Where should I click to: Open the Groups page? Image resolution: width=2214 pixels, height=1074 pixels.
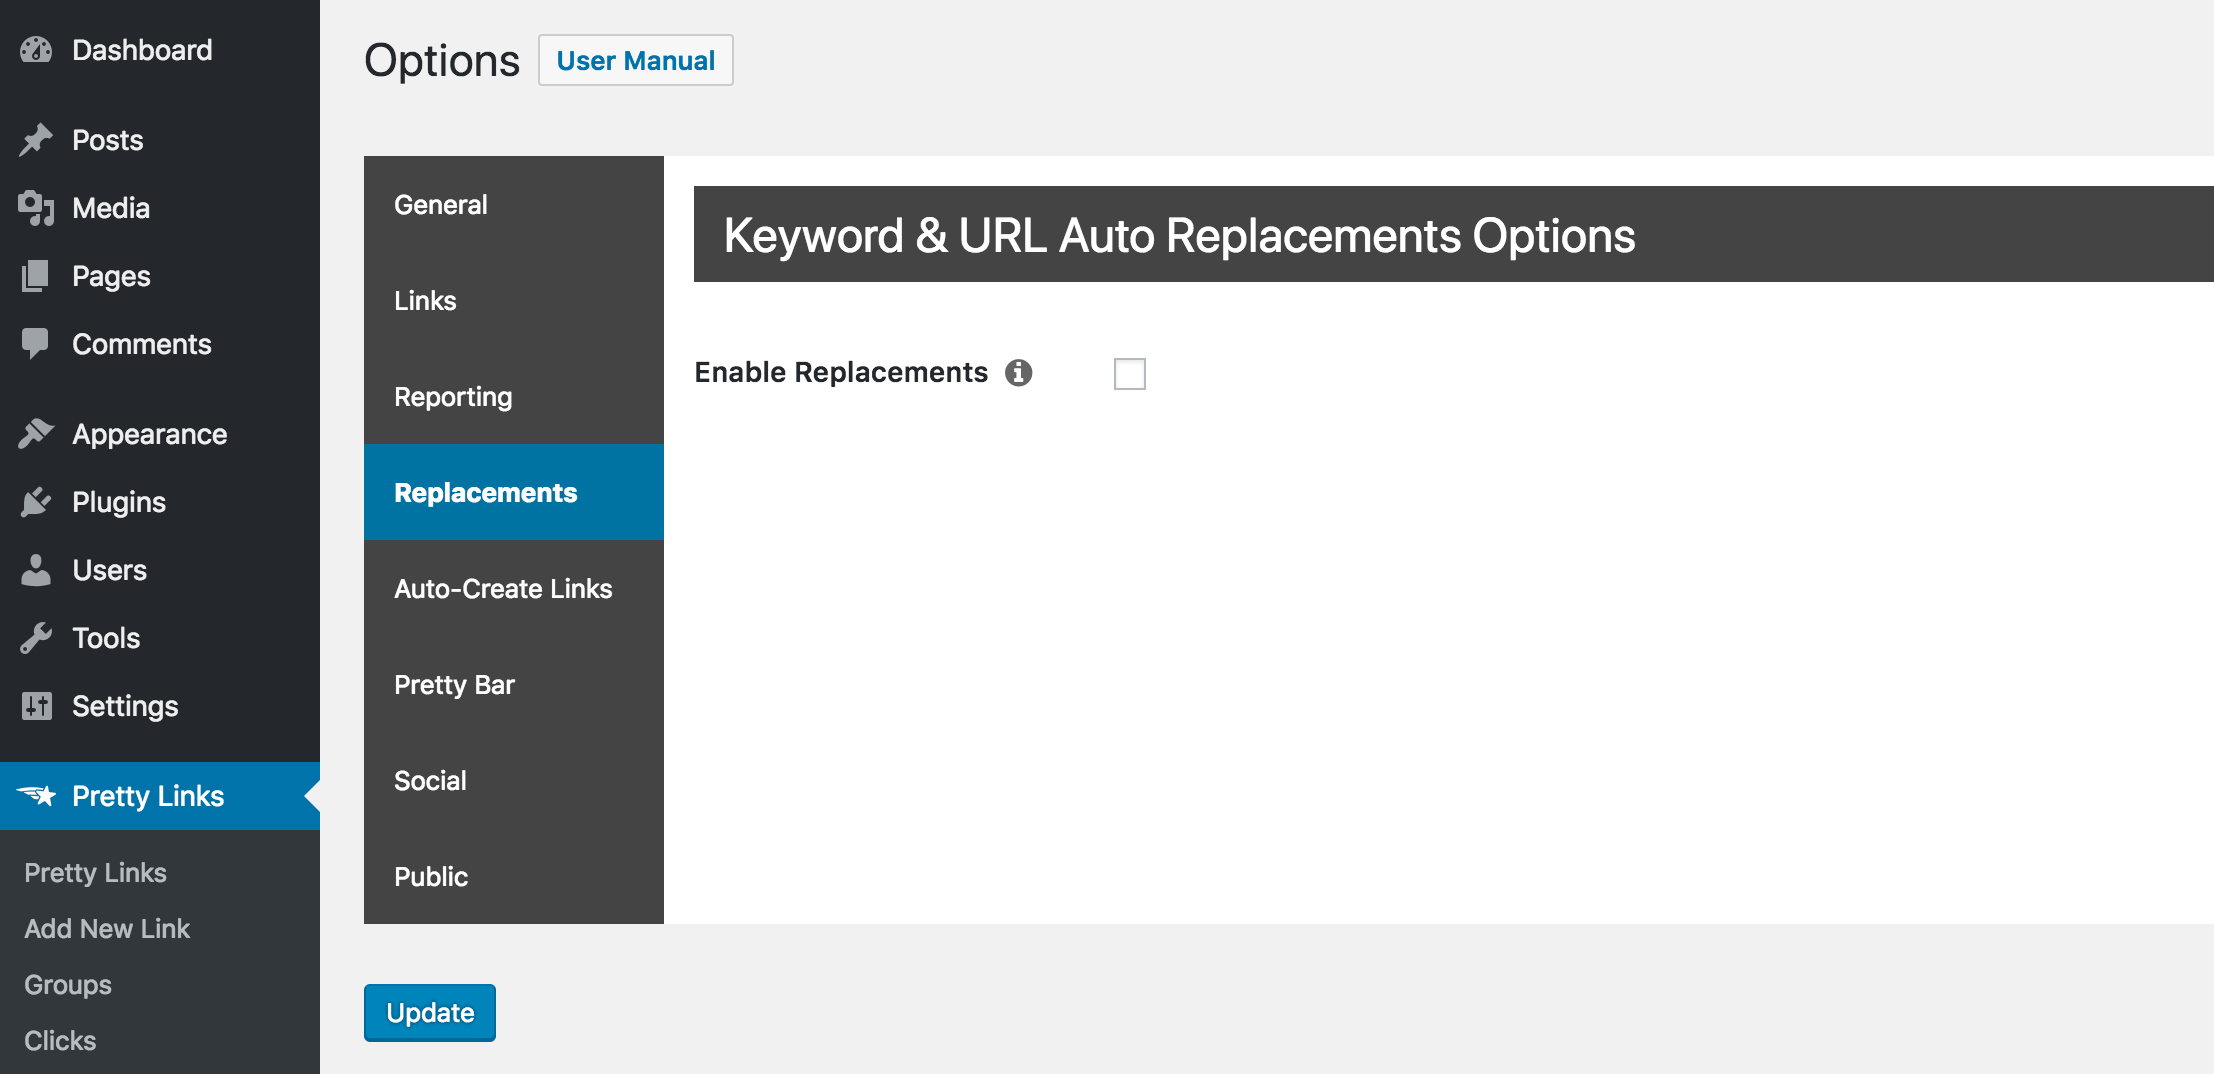click(x=67, y=984)
